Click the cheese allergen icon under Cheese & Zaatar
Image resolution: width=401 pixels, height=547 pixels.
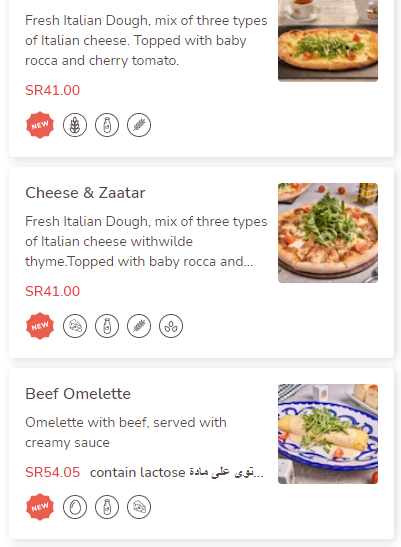[75, 326]
